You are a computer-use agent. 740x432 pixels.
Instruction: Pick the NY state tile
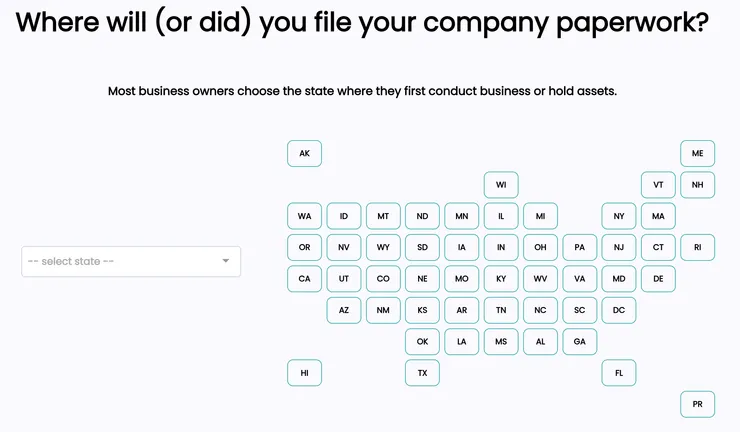coord(619,216)
